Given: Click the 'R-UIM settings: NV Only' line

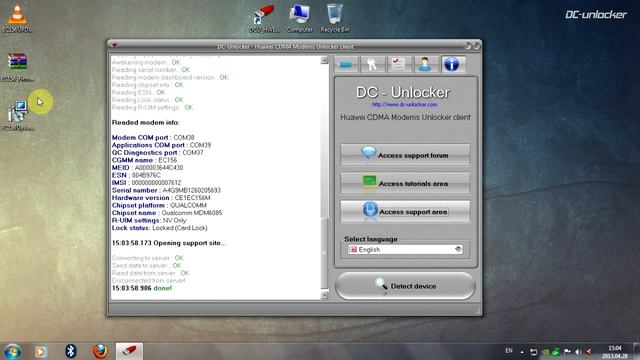Looking at the screenshot, I should [149, 220].
